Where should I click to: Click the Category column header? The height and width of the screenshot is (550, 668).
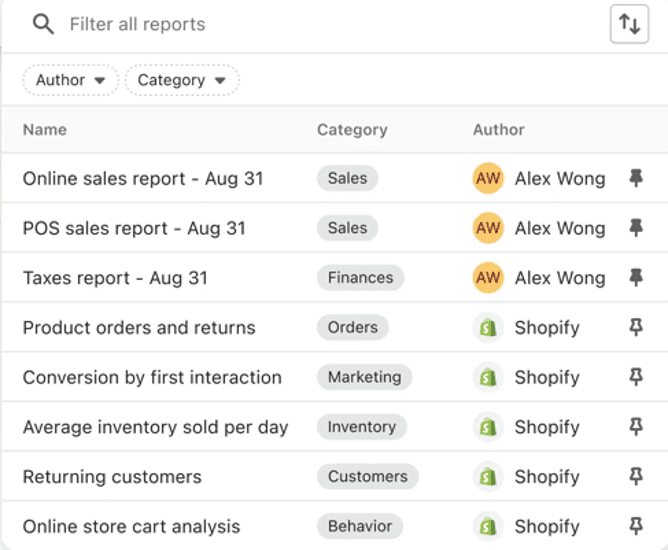352,130
